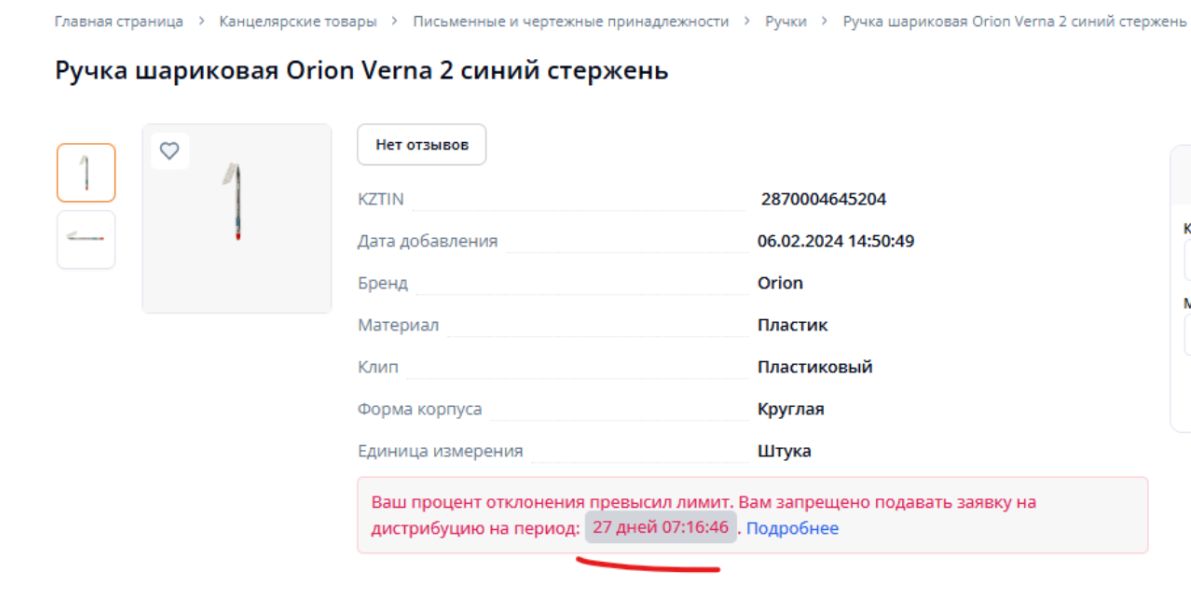Click the 'Форма корпуса' label
The height and width of the screenshot is (607, 1191).
coord(419,409)
